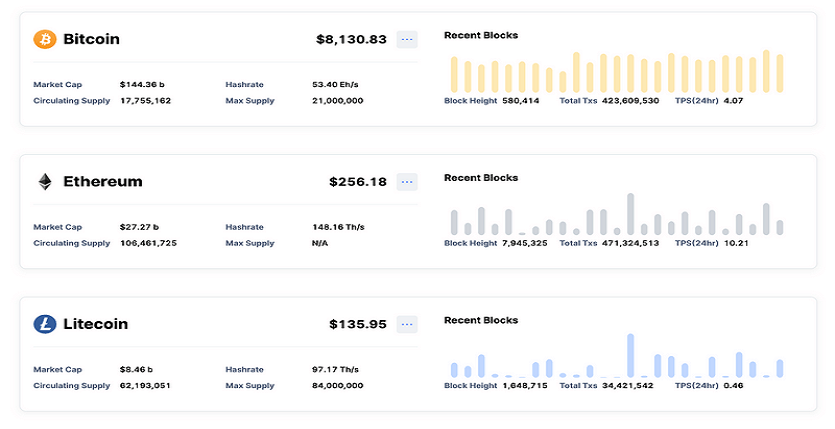Viewport: 835px width, 429px height.
Task: Click the Total Txs label in the Litecoin card
Action: tap(578, 385)
